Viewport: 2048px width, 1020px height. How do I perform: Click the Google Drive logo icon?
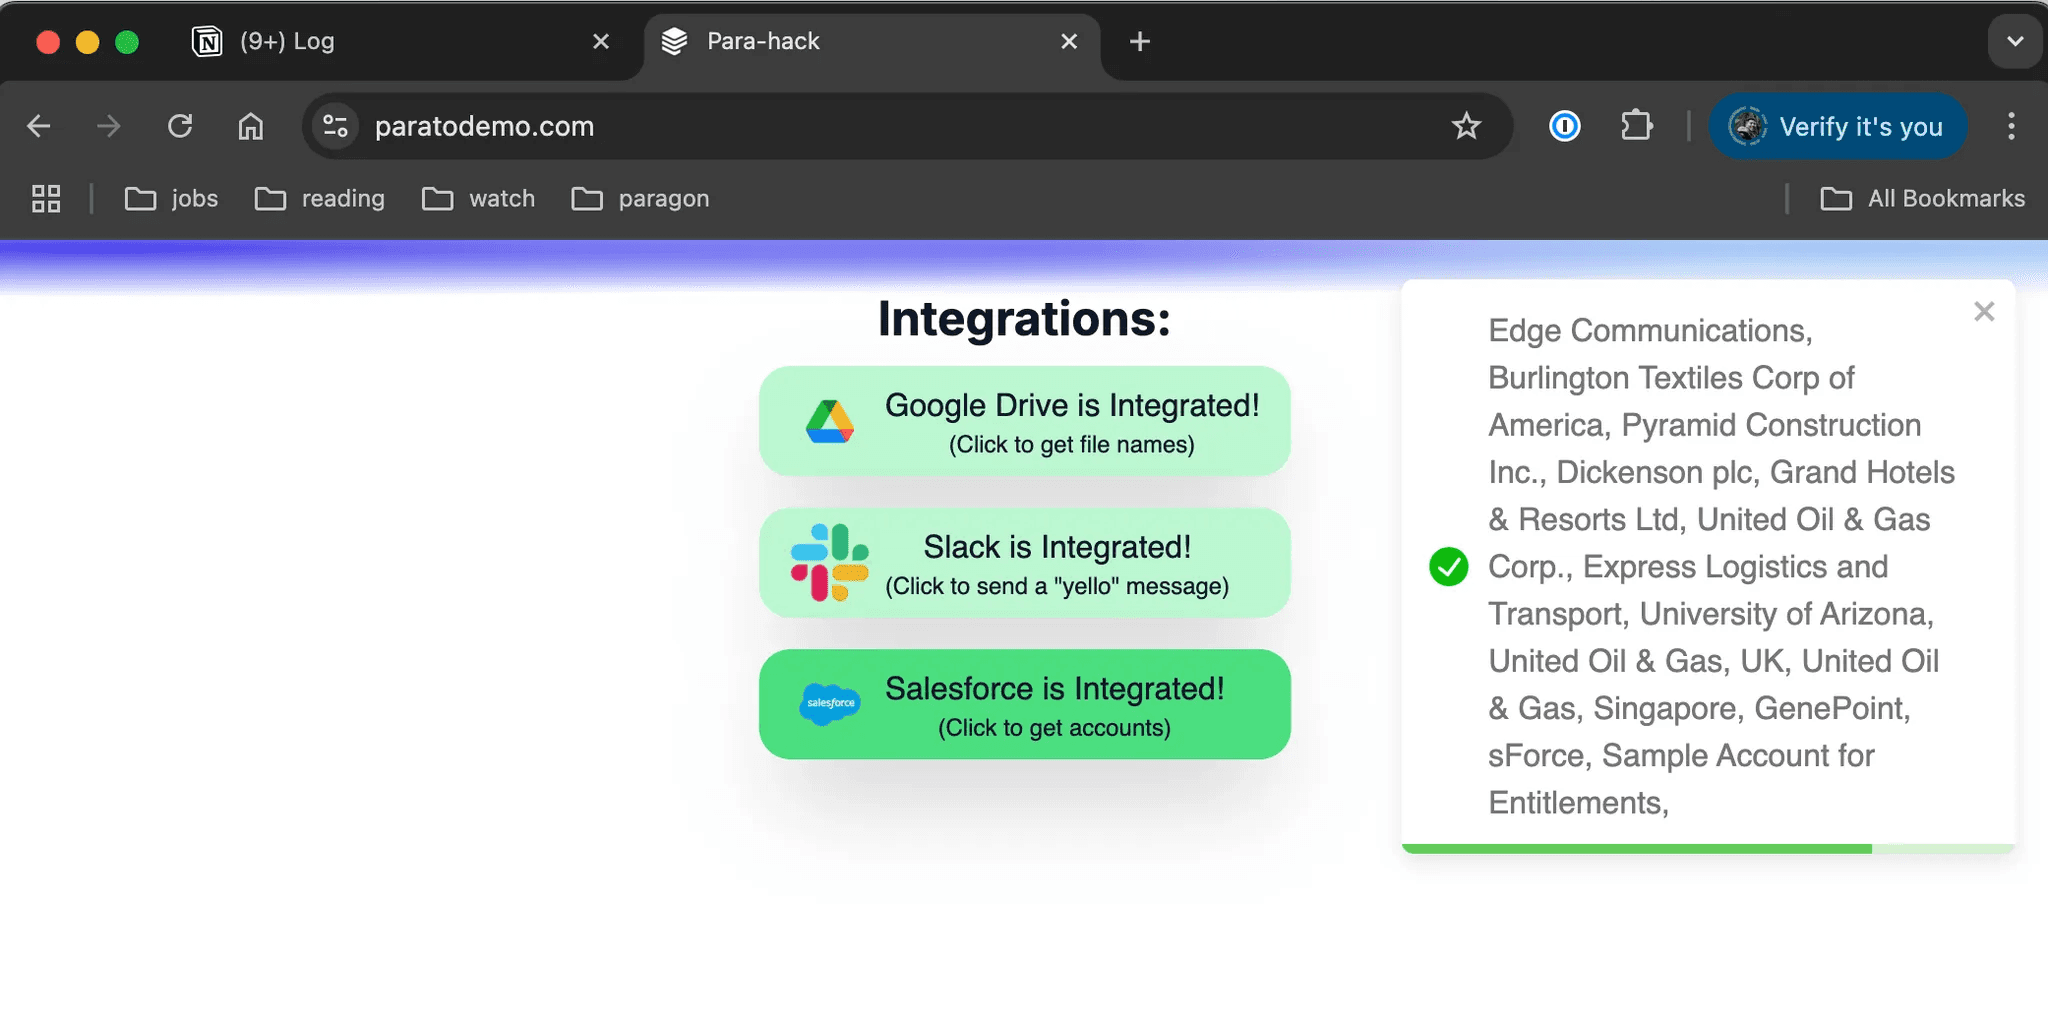[829, 421]
